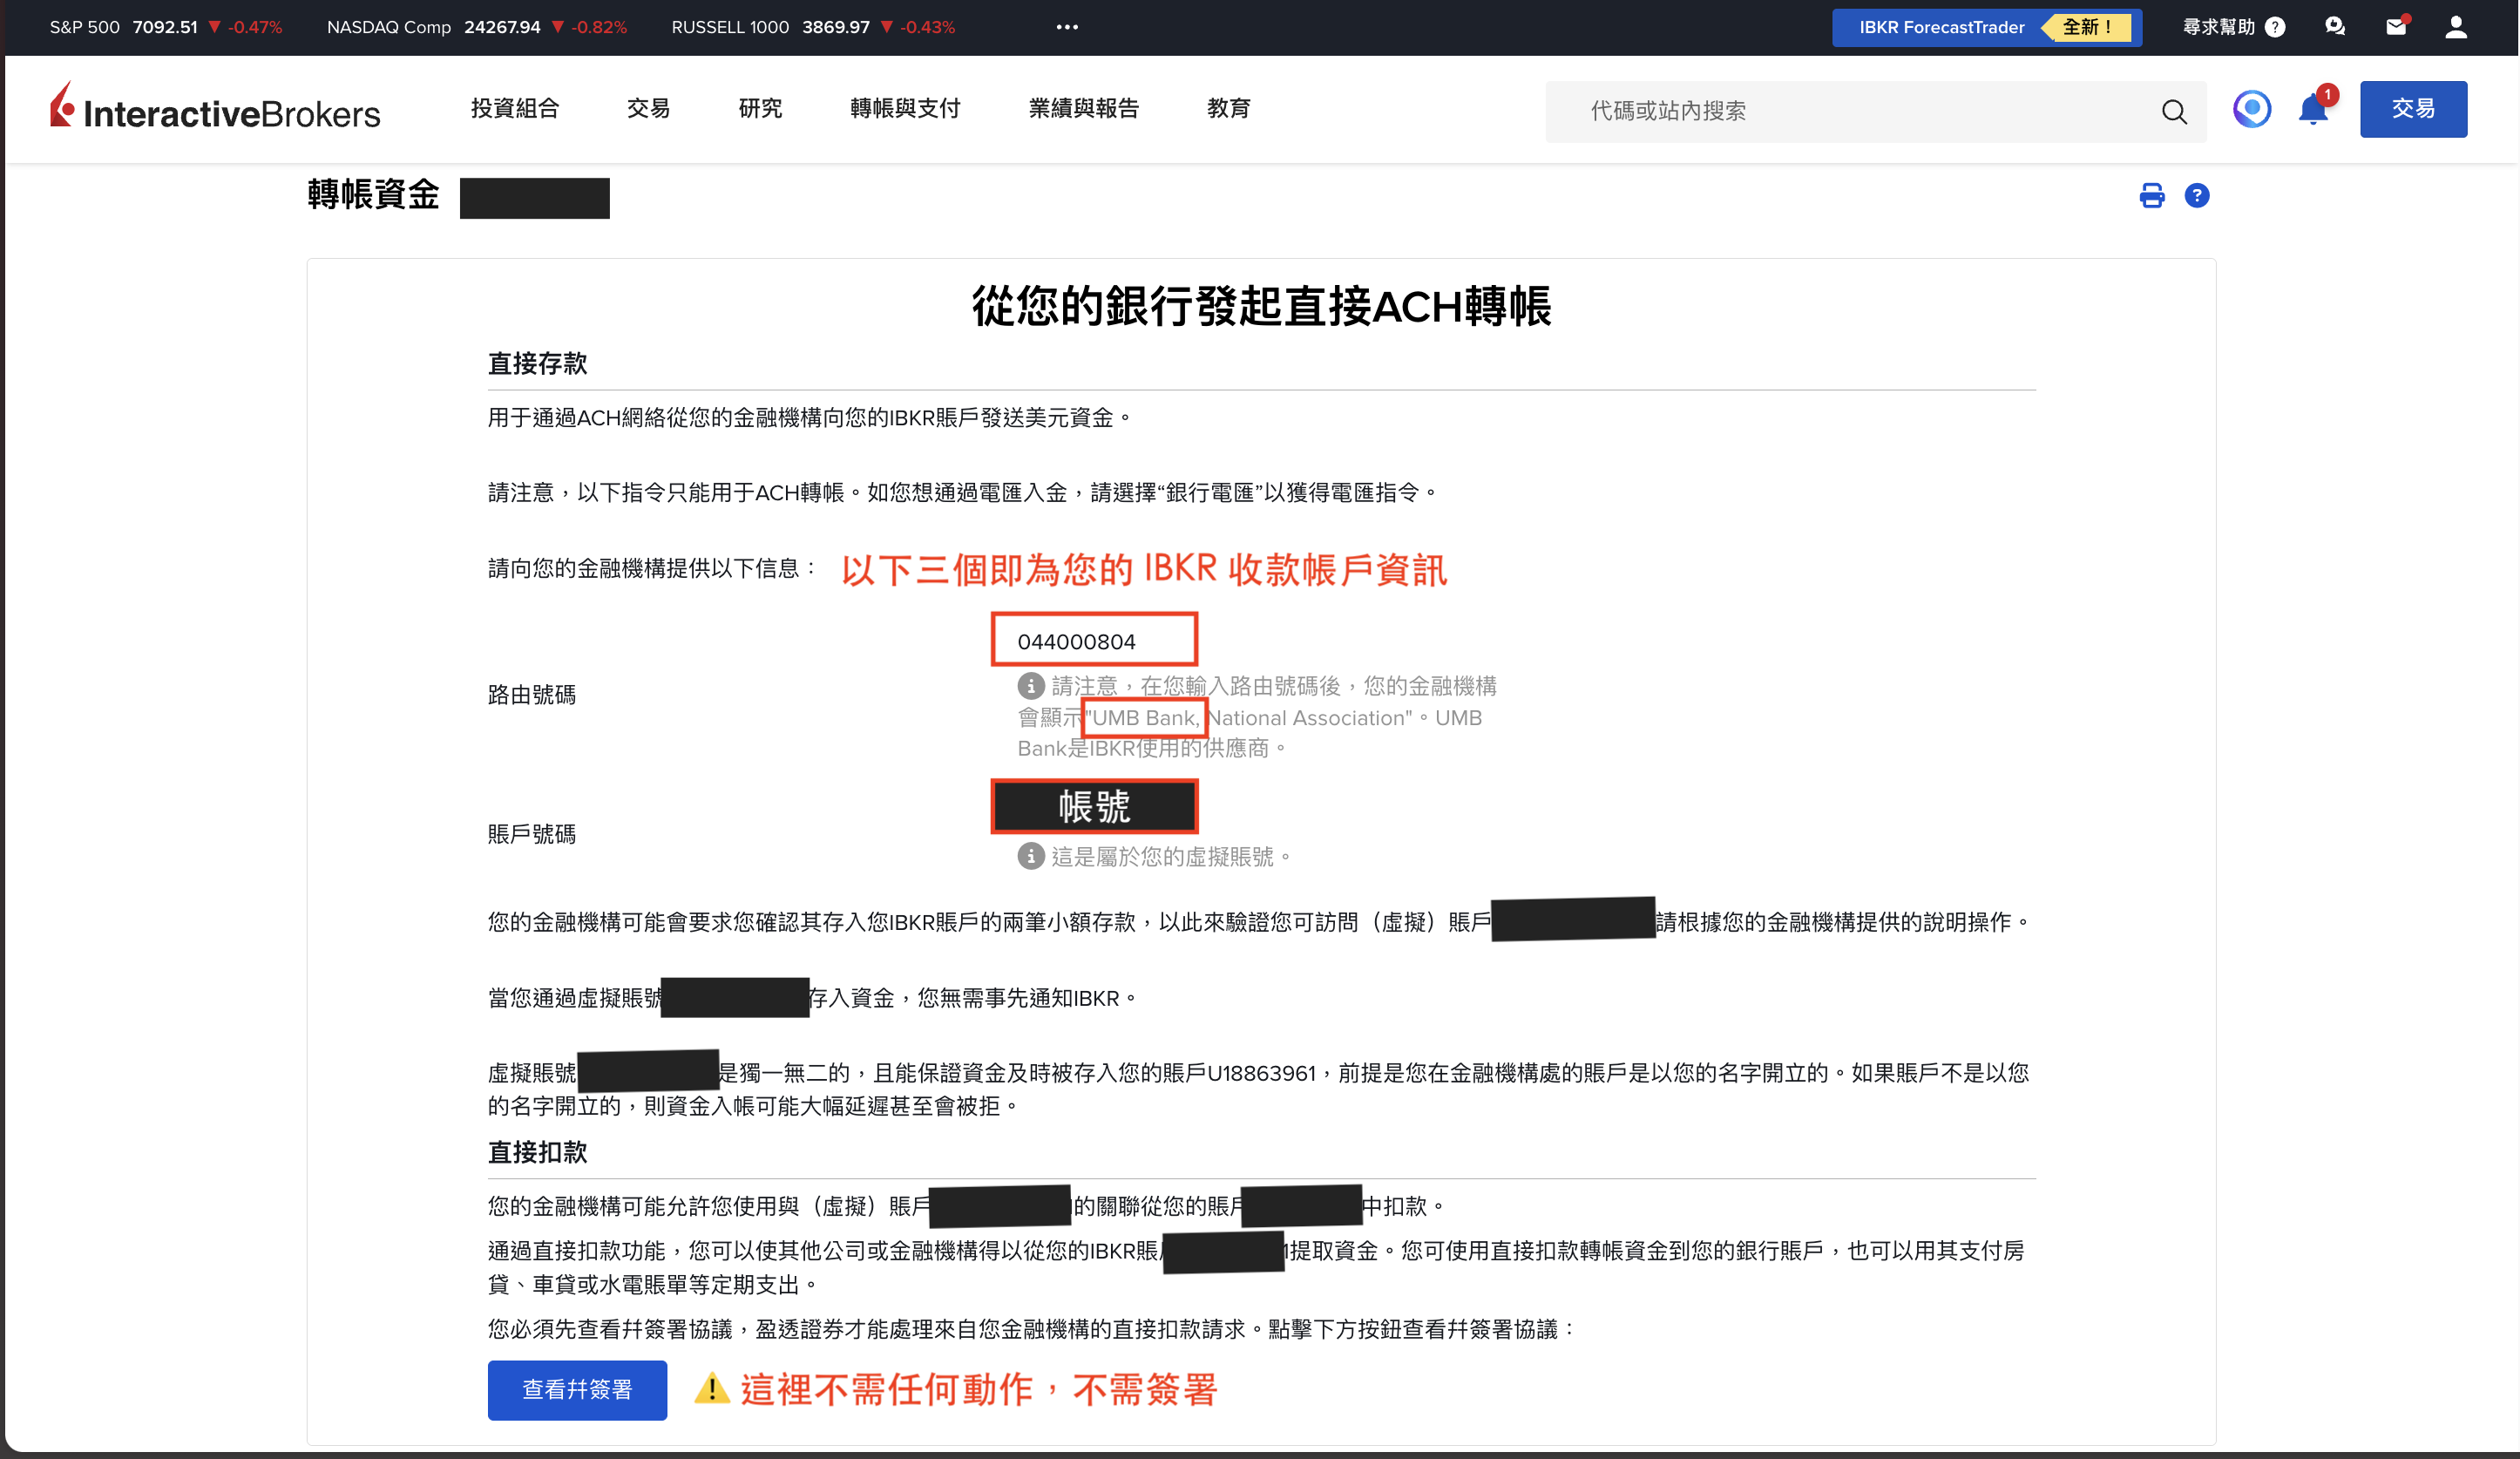Click the print page icon
This screenshot has width=2520, height=1459.
[2151, 196]
